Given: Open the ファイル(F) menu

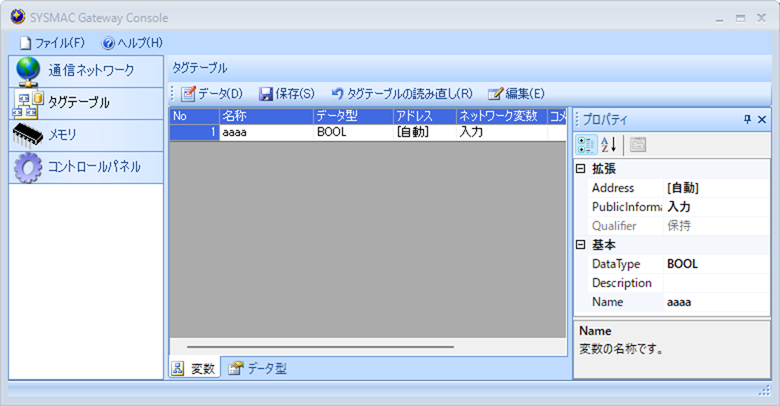Looking at the screenshot, I should pyautogui.click(x=52, y=43).
